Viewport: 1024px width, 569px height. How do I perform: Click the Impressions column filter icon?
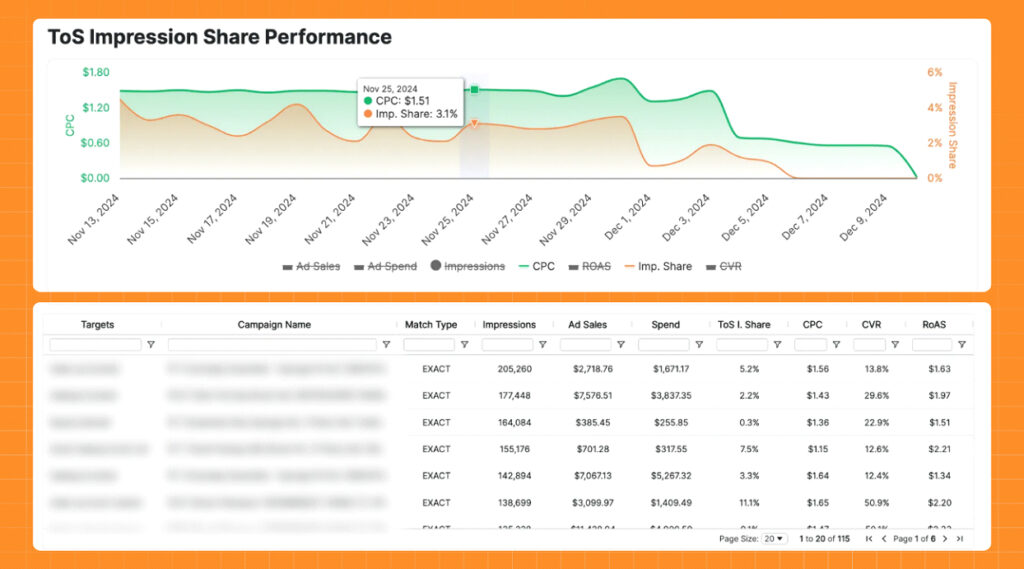(x=542, y=344)
